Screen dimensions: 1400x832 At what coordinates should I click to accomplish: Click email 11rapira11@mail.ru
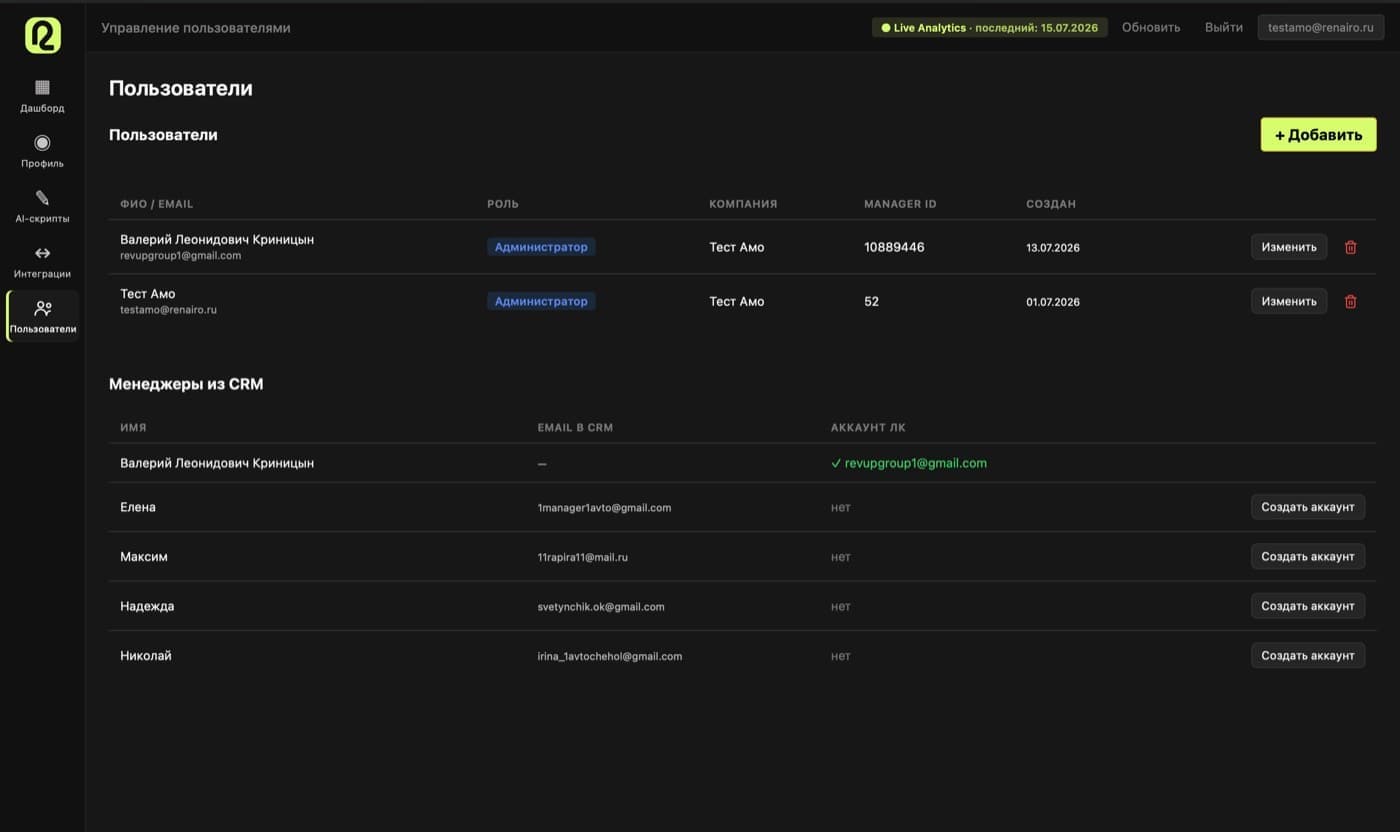point(582,557)
